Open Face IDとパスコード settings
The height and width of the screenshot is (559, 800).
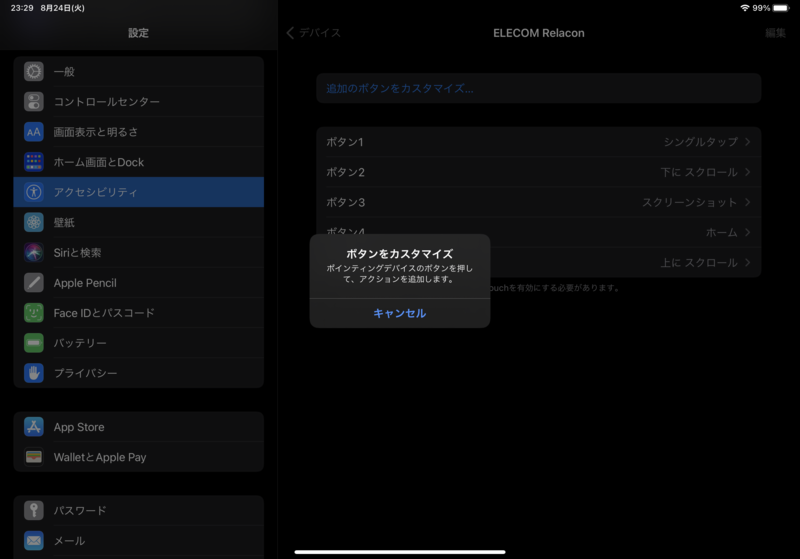[139, 313]
